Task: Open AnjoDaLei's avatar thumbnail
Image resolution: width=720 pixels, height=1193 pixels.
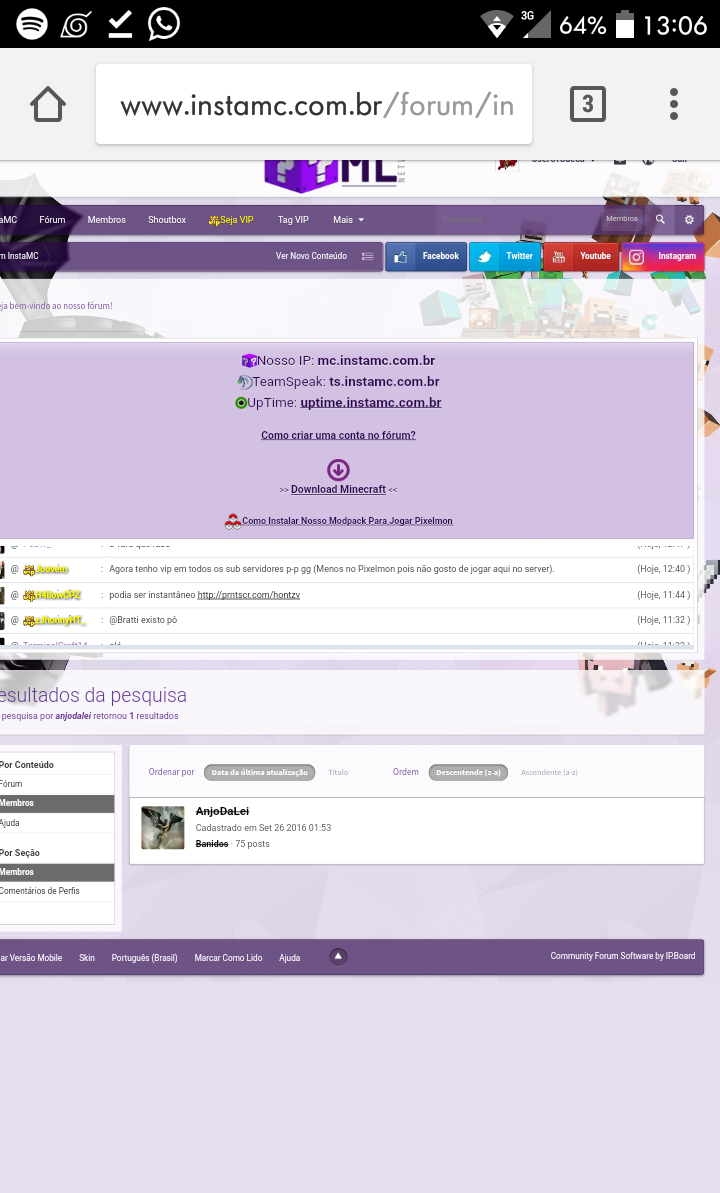Action: click(163, 827)
